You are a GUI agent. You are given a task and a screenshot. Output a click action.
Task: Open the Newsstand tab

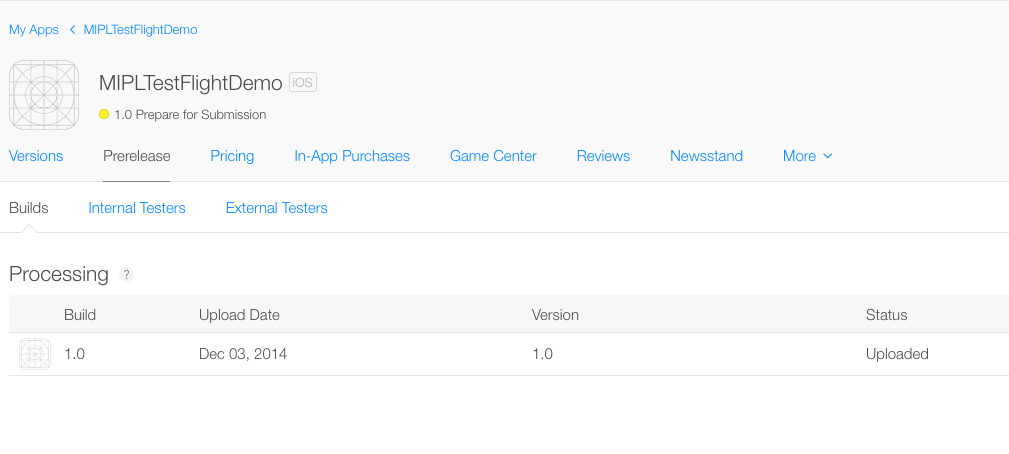[707, 156]
